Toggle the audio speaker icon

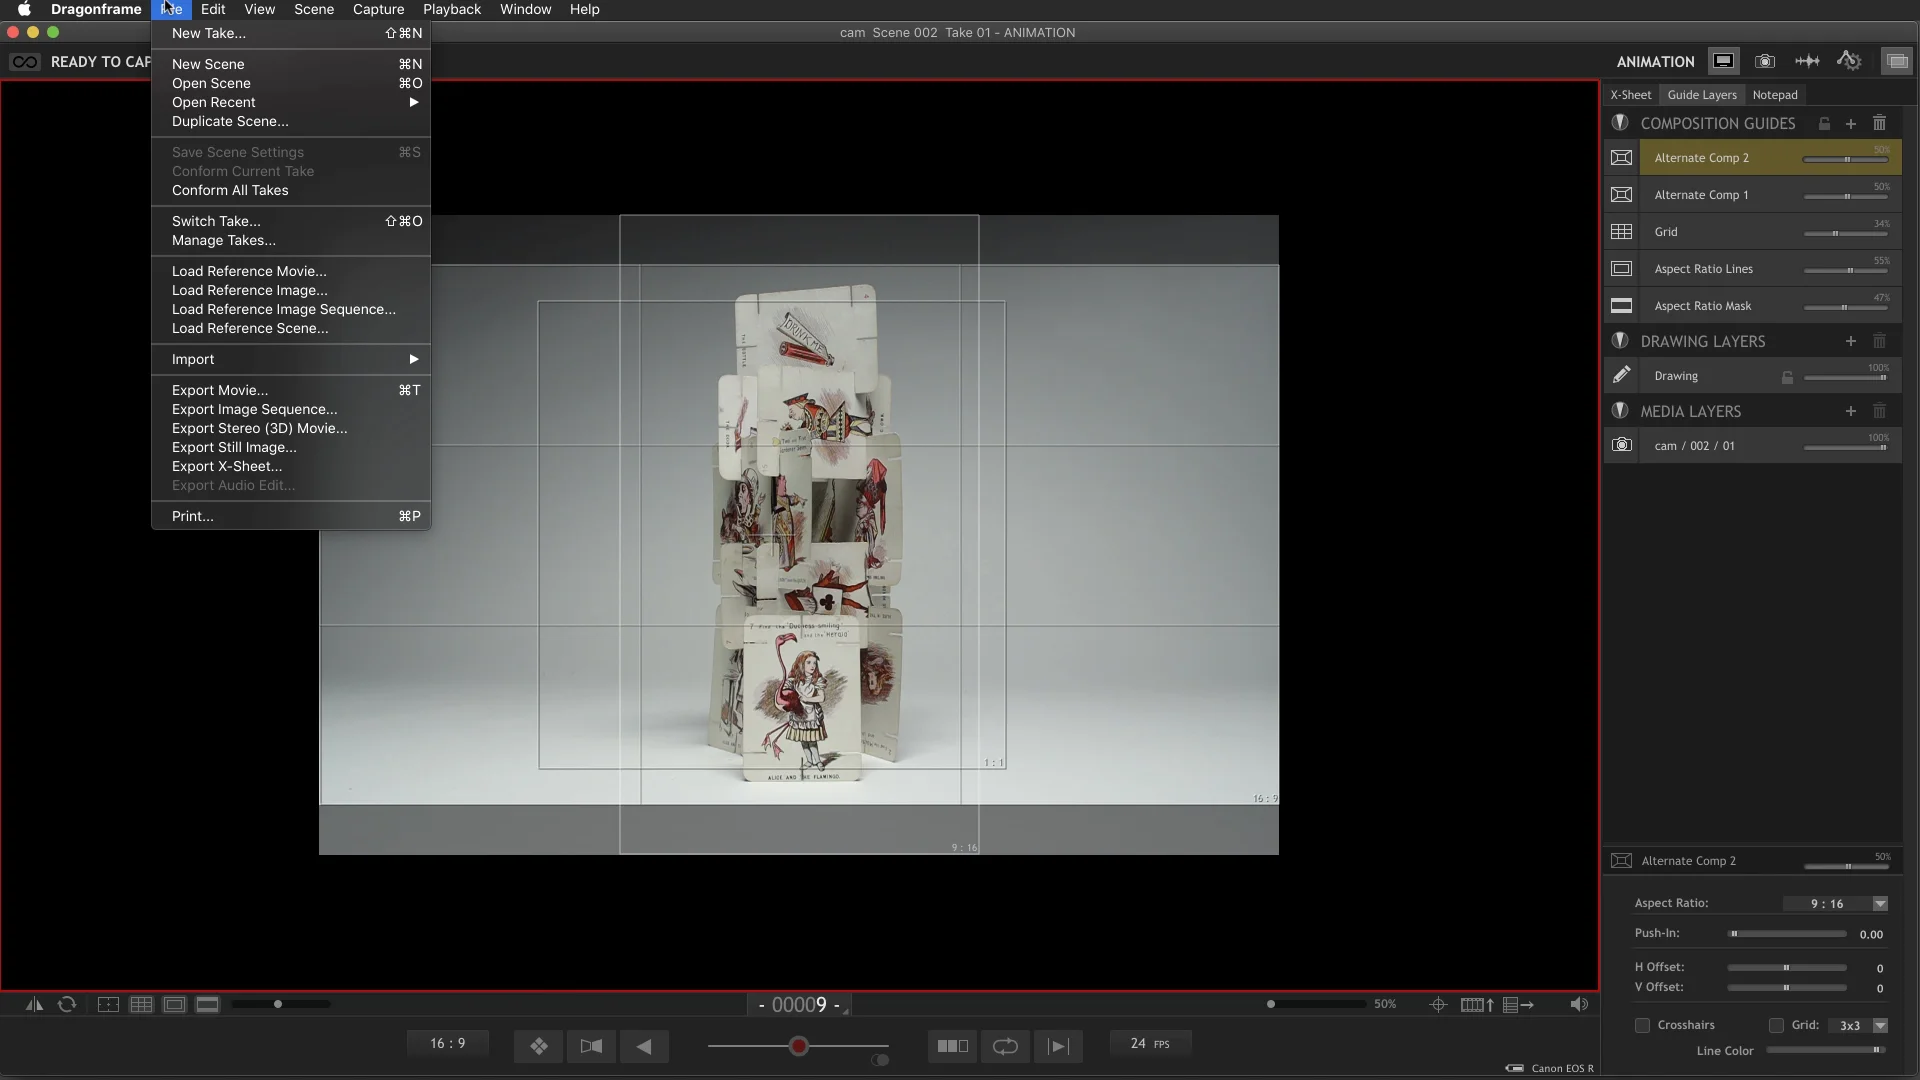1579,1005
